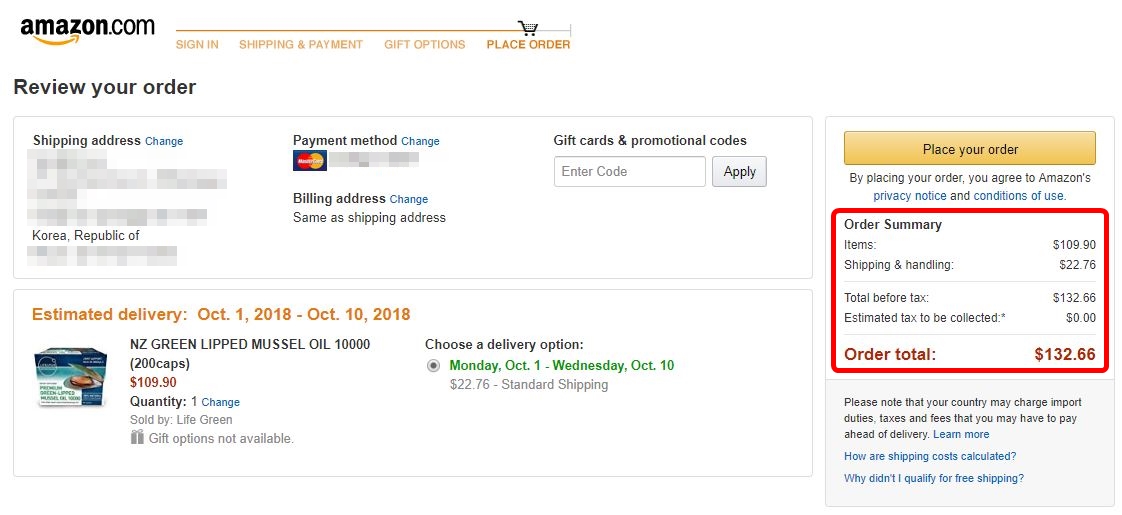Change the shipping address
1122x515 pixels.
tap(164, 142)
